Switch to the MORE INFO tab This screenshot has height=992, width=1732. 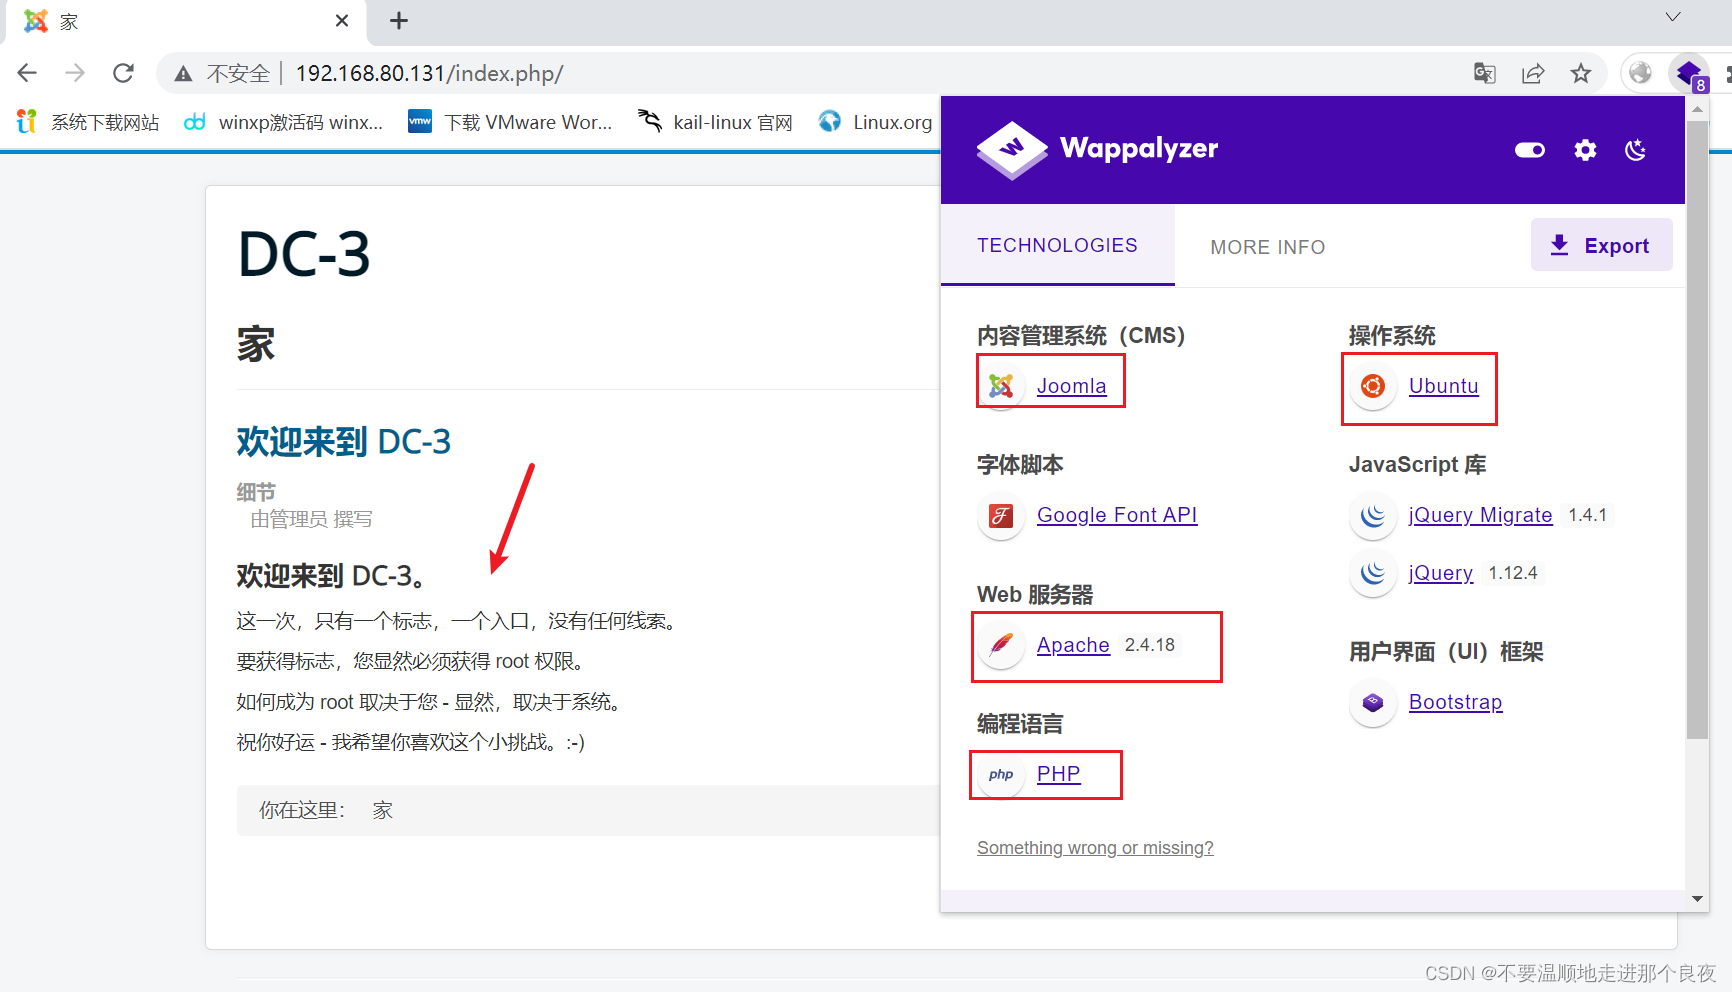click(1267, 247)
